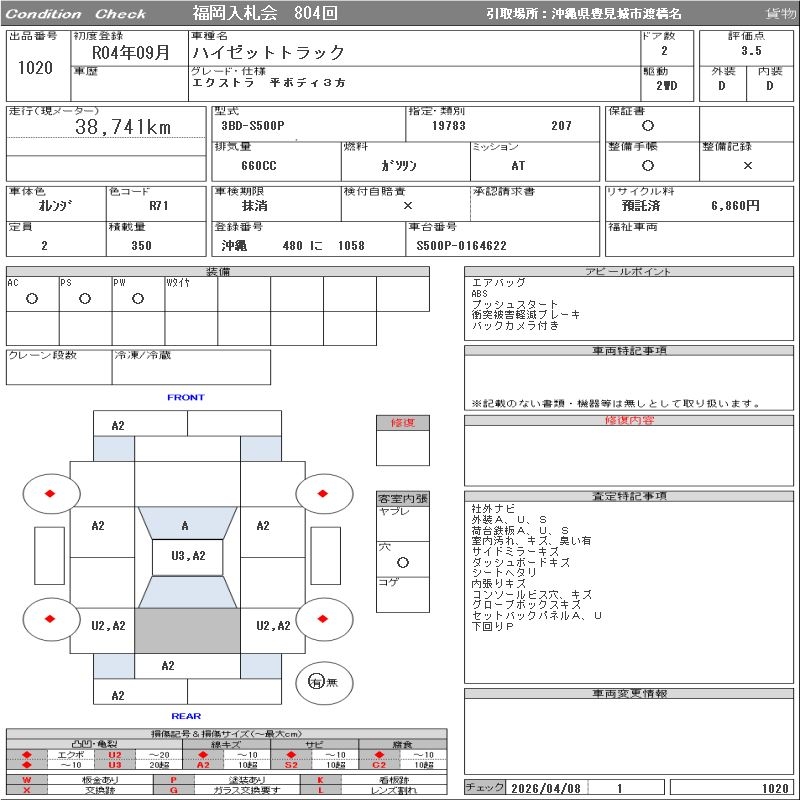Click the red P legend marker
800x800 pixels.
pyautogui.click(x=173, y=780)
